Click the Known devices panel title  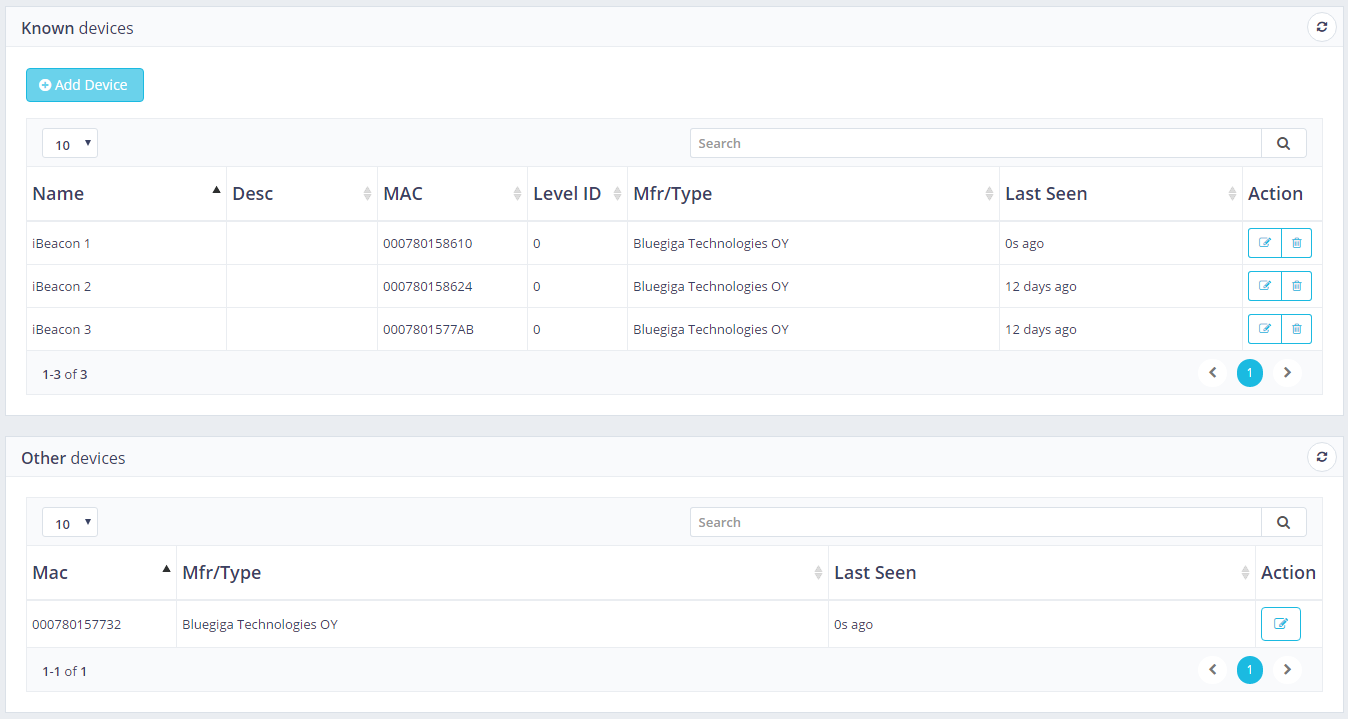[77, 28]
